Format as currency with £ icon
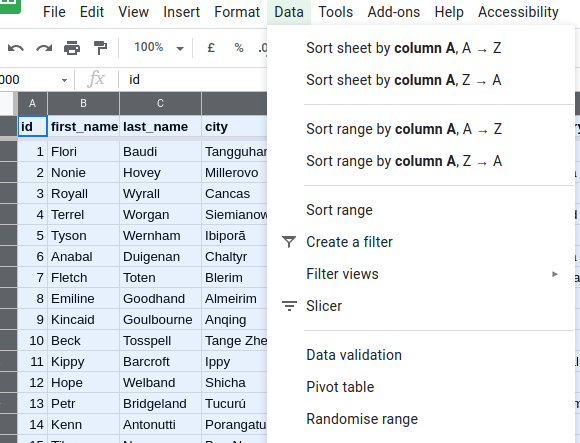 [211, 48]
